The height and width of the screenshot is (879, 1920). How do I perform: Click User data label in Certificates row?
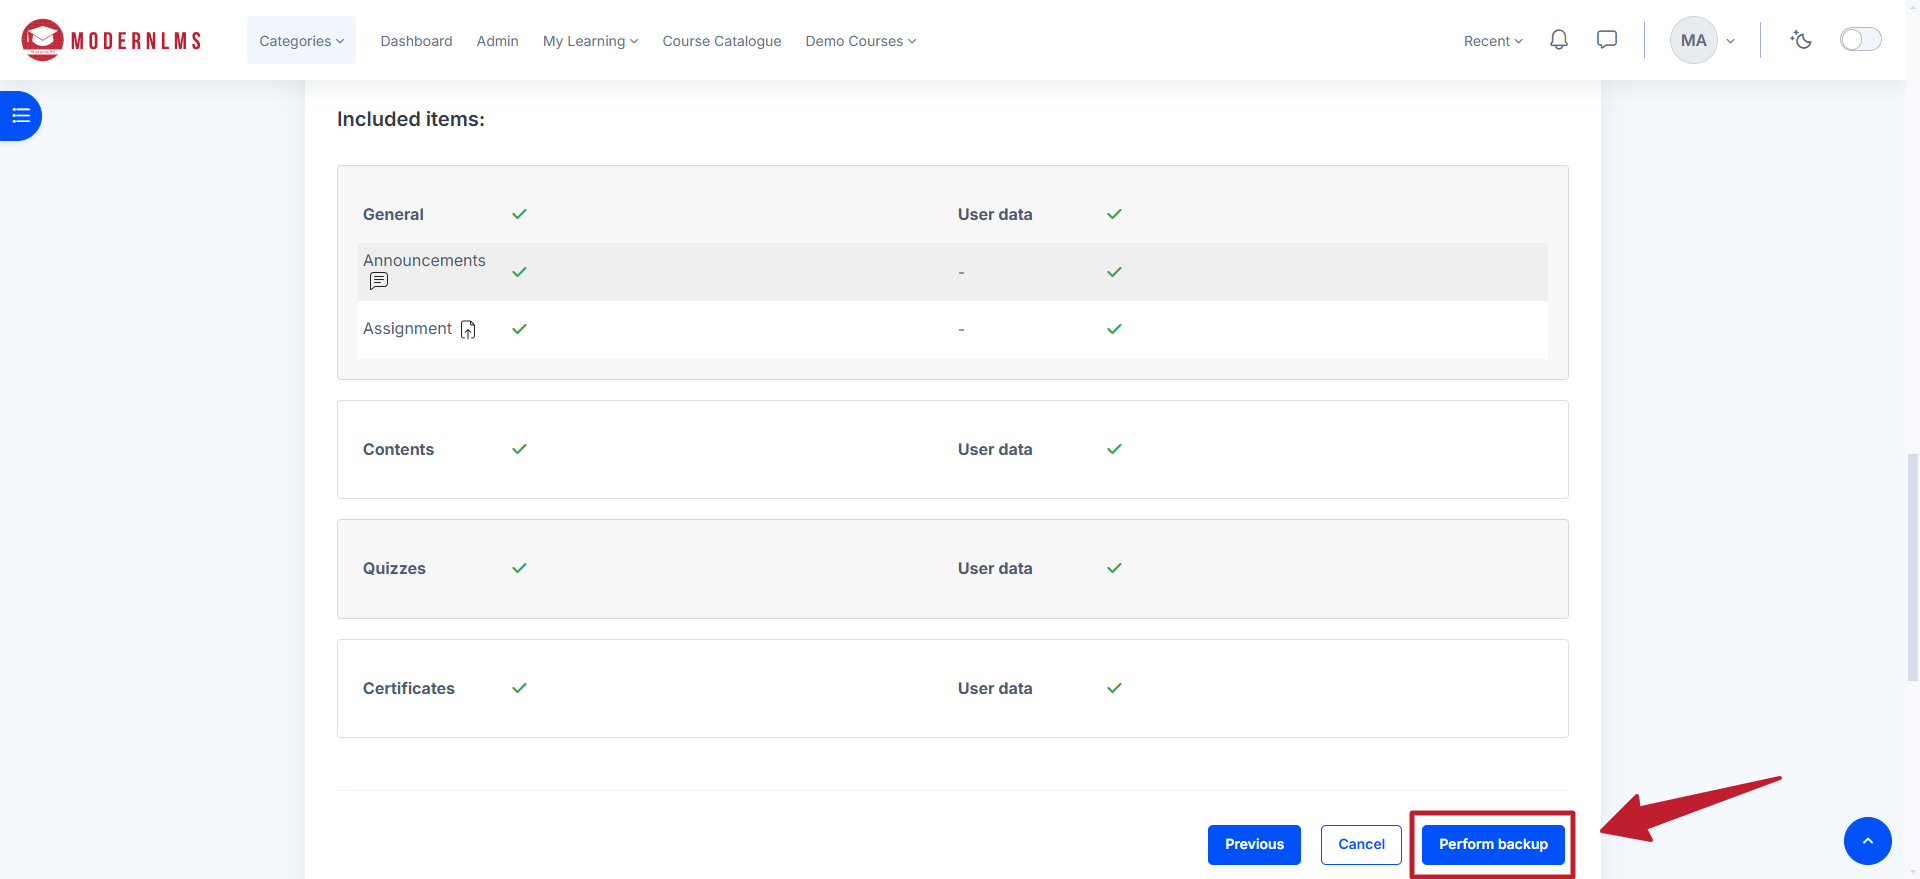995,688
